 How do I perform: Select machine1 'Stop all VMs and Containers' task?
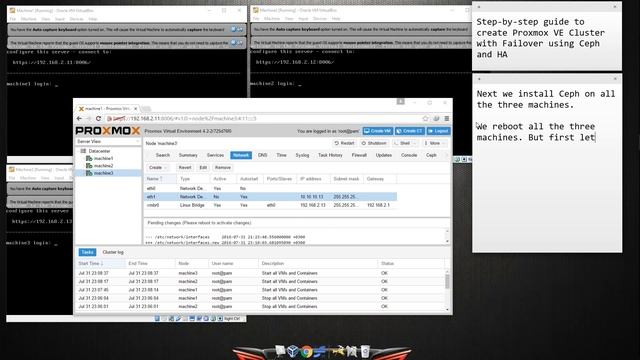point(260,298)
